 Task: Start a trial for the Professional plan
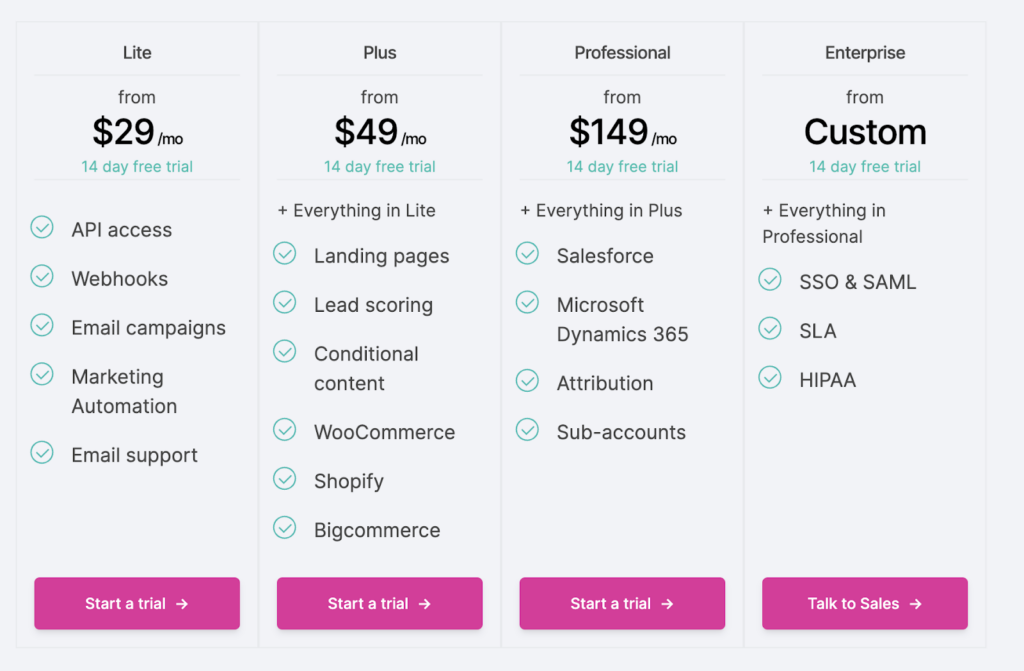point(622,603)
